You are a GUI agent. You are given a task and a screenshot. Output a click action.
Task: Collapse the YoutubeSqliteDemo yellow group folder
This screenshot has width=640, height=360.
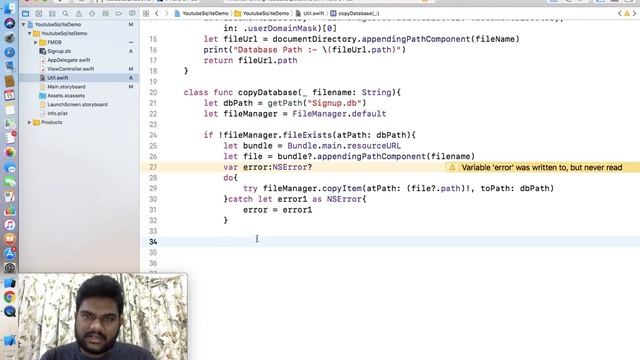30,33
